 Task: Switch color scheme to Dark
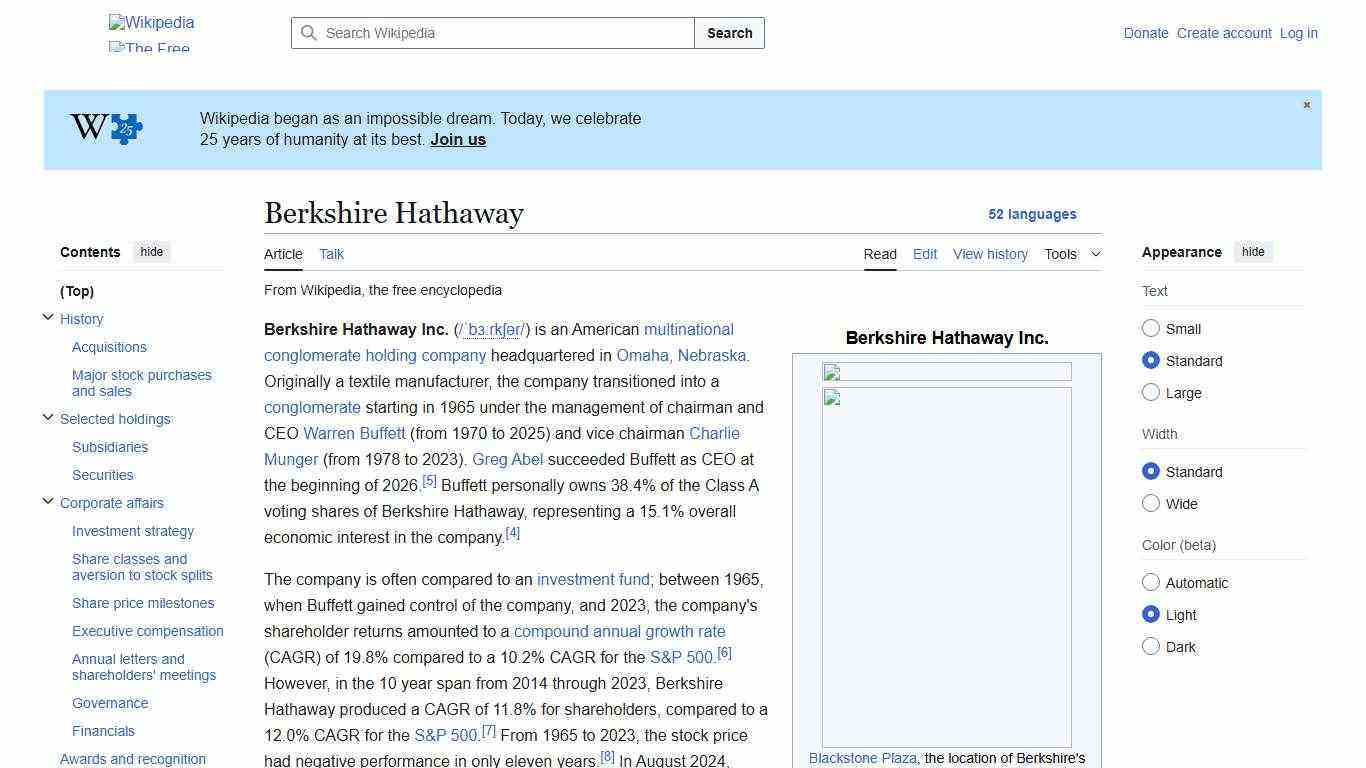tap(1151, 646)
